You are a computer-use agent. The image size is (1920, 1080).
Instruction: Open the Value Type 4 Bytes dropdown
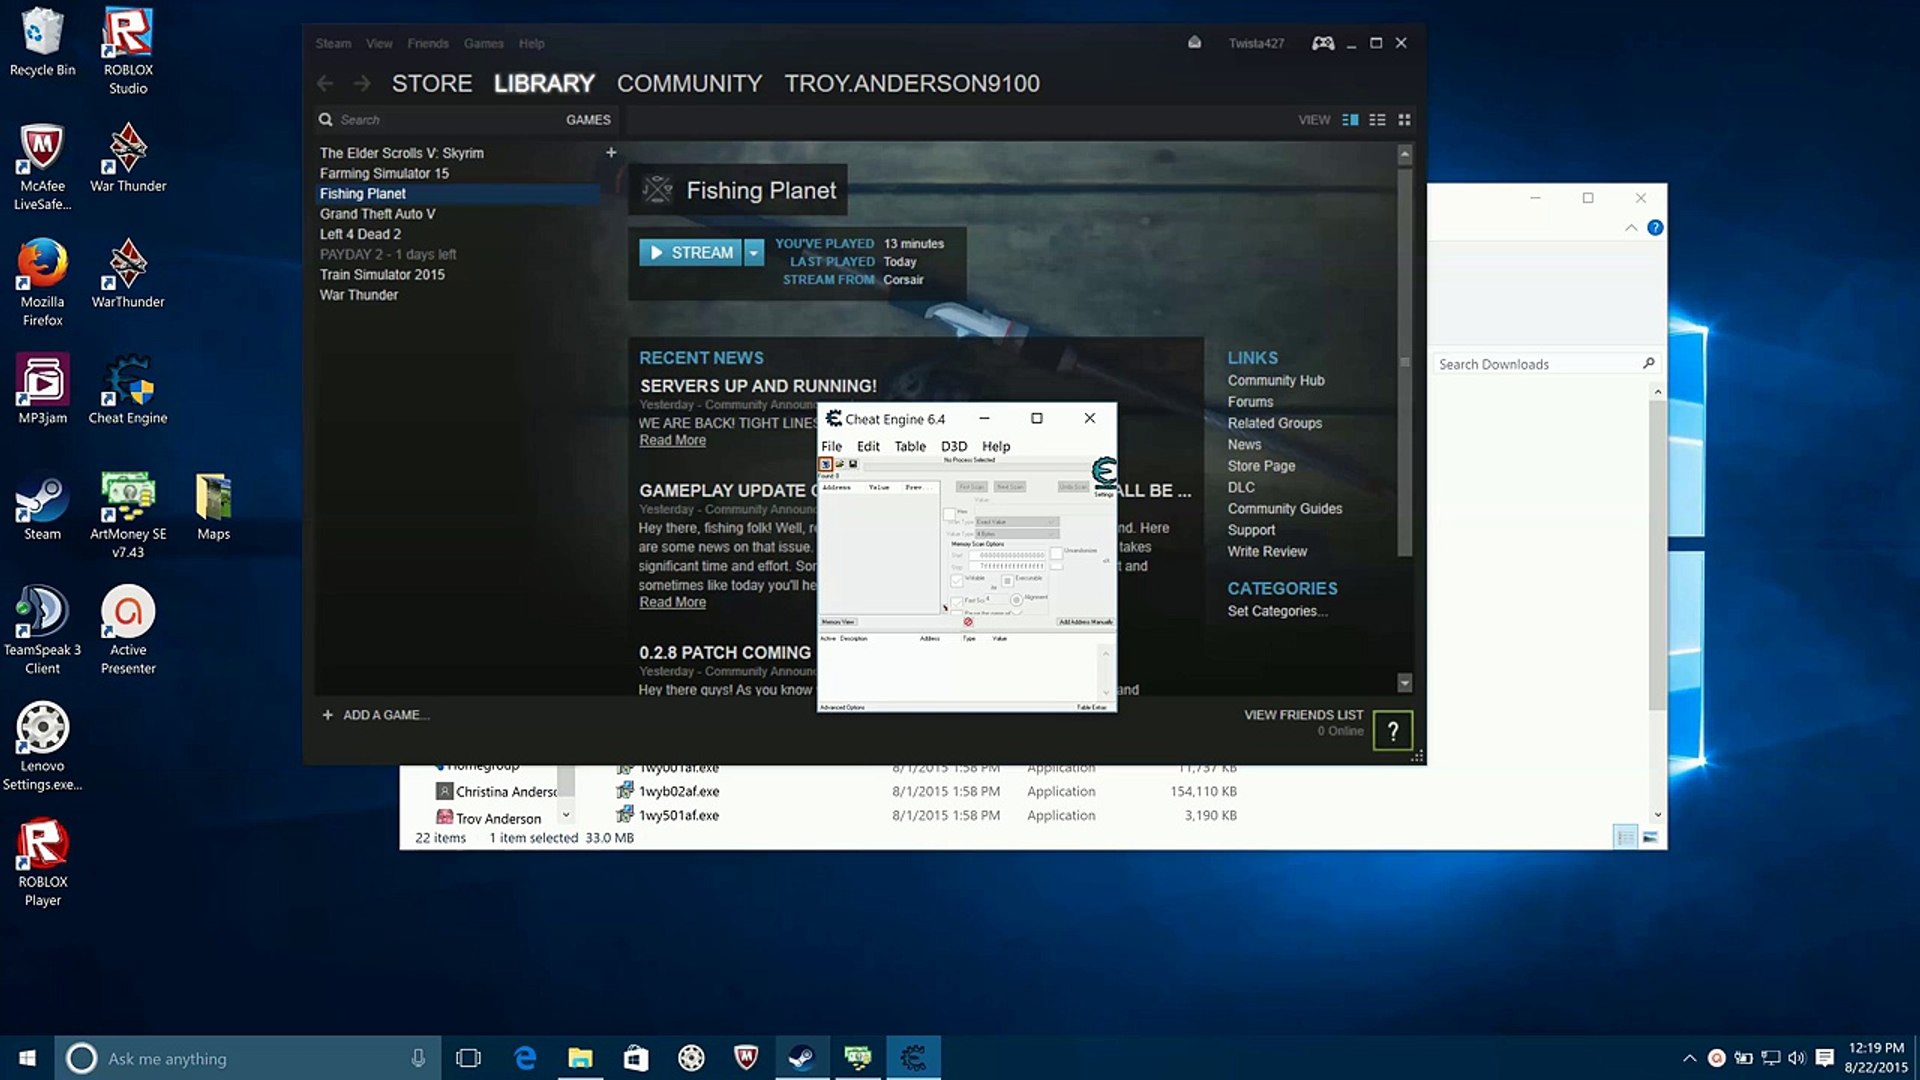[x=1016, y=534]
